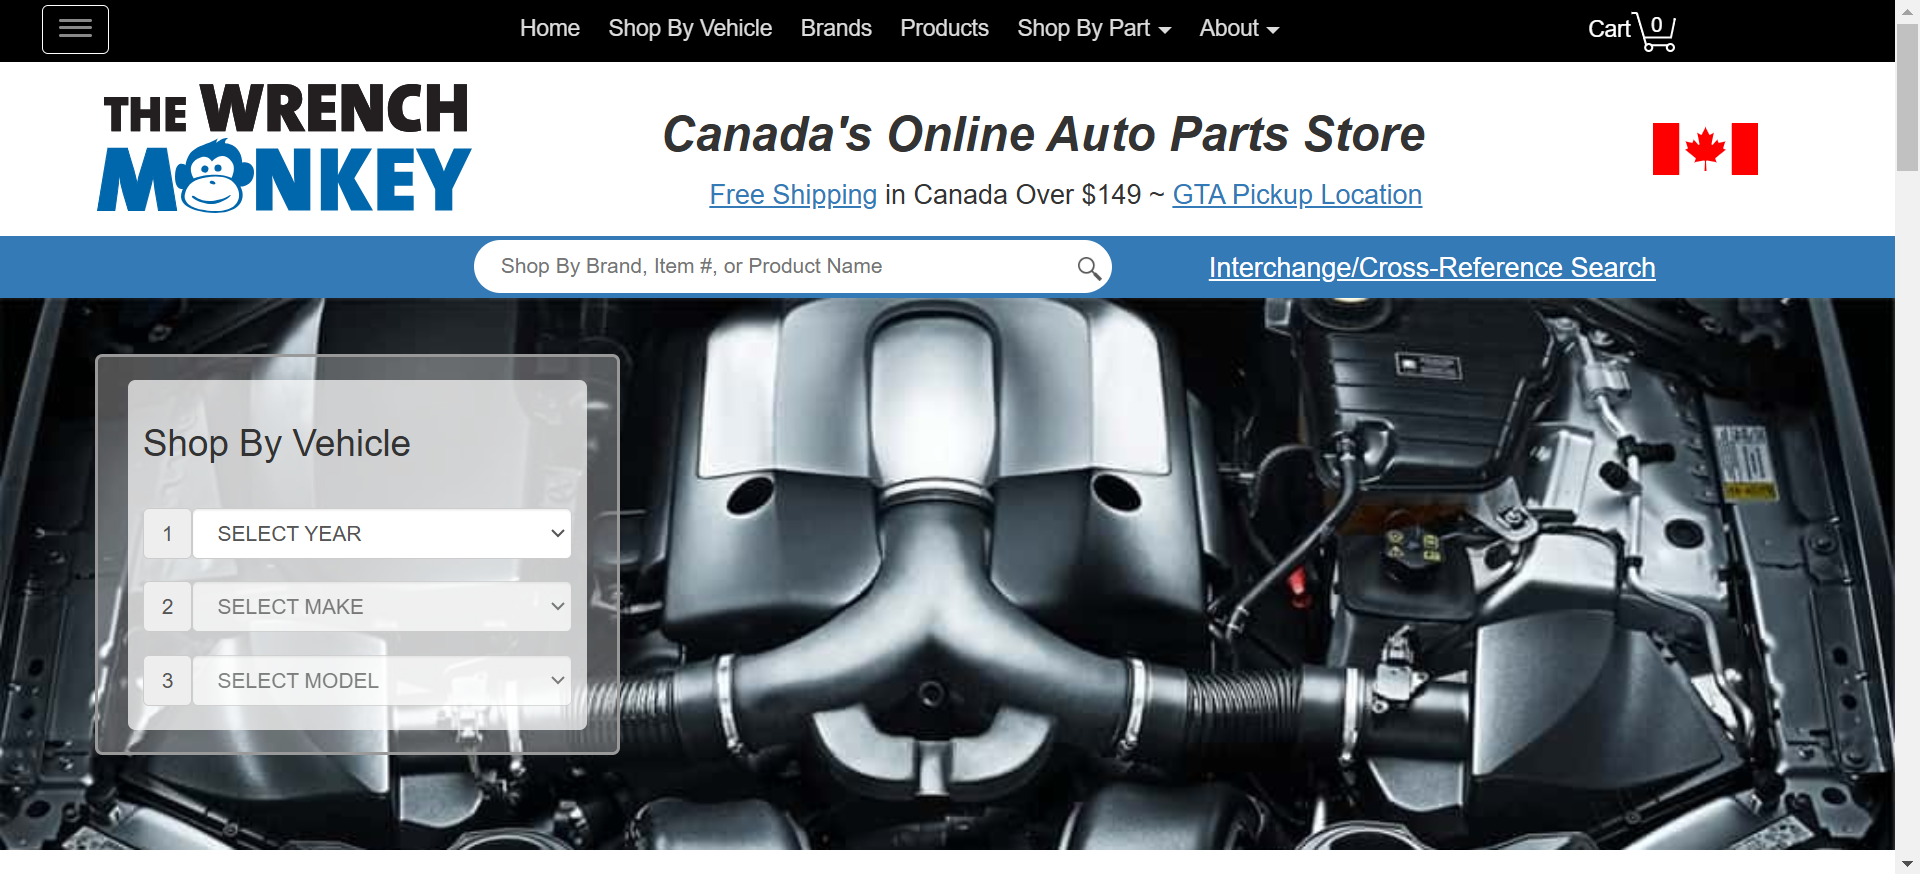Open the GTA Pickup Location link
Image resolution: width=1920 pixels, height=874 pixels.
(x=1296, y=195)
